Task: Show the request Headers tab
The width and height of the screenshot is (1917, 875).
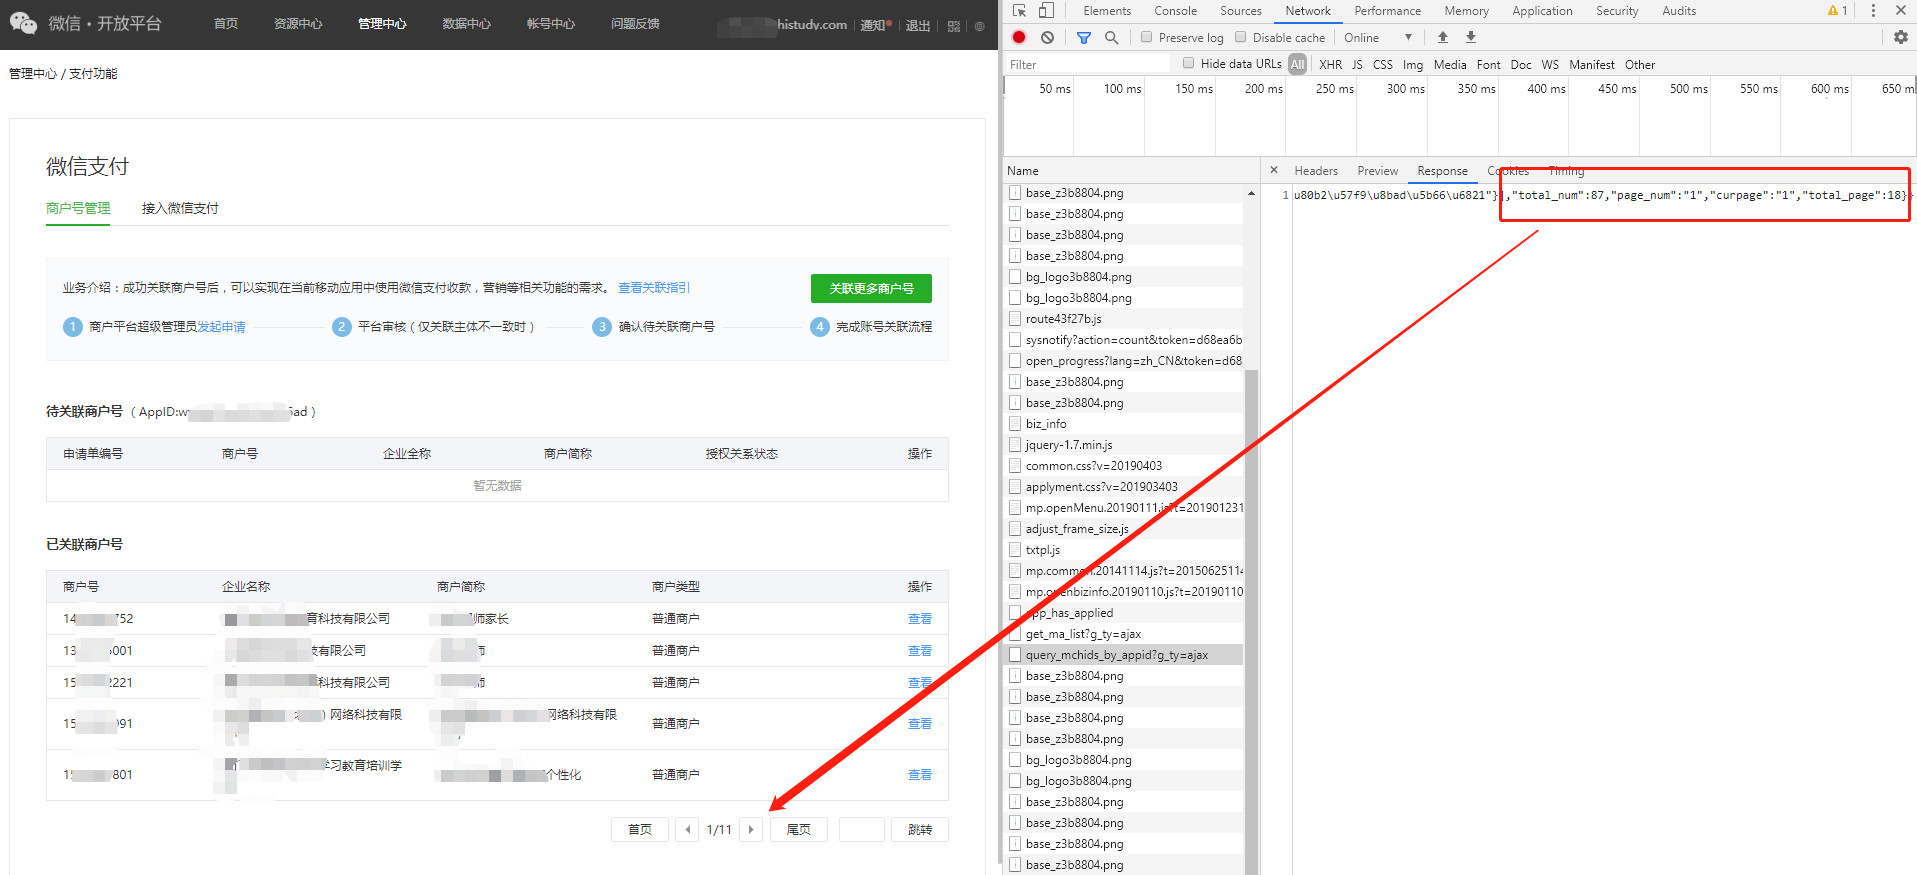Action: (1316, 171)
